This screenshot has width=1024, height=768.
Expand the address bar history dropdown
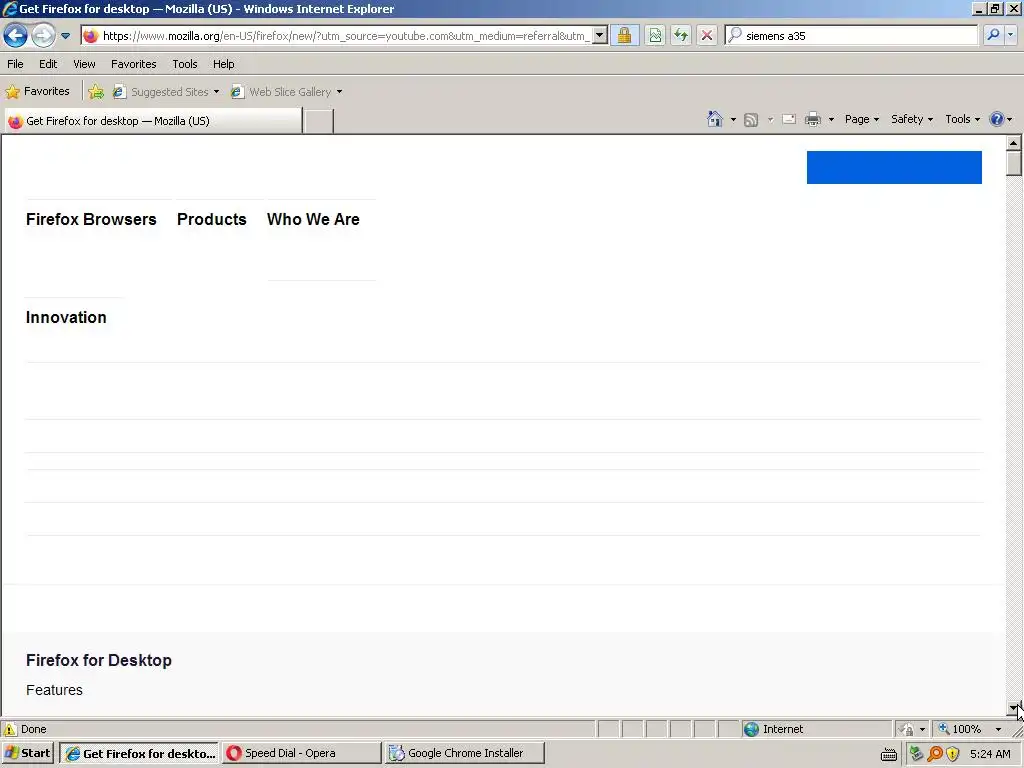600,35
